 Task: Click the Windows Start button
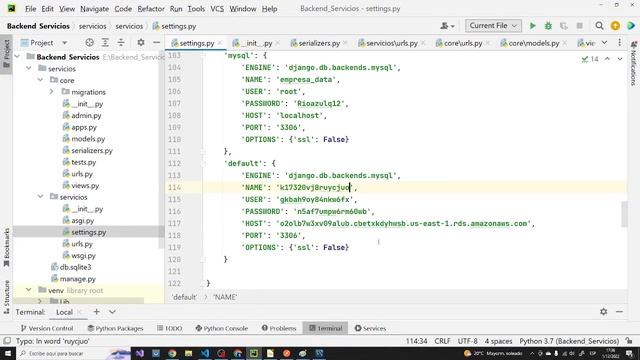[x=8, y=353]
